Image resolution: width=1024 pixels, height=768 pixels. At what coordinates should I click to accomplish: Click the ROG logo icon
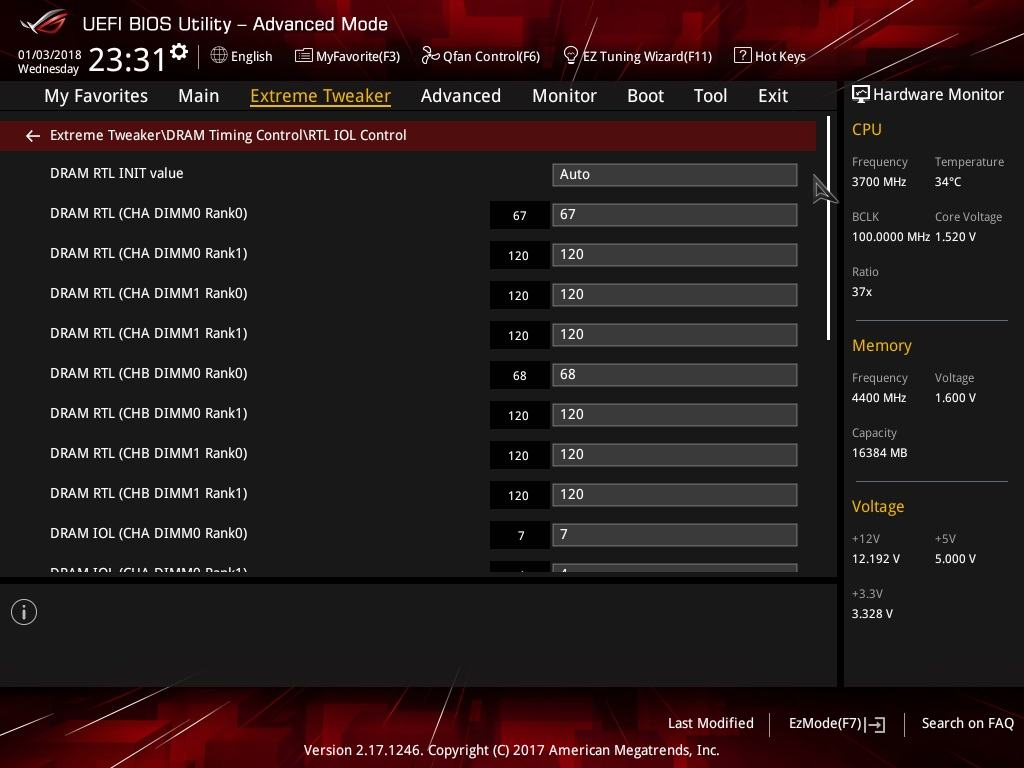[x=43, y=23]
